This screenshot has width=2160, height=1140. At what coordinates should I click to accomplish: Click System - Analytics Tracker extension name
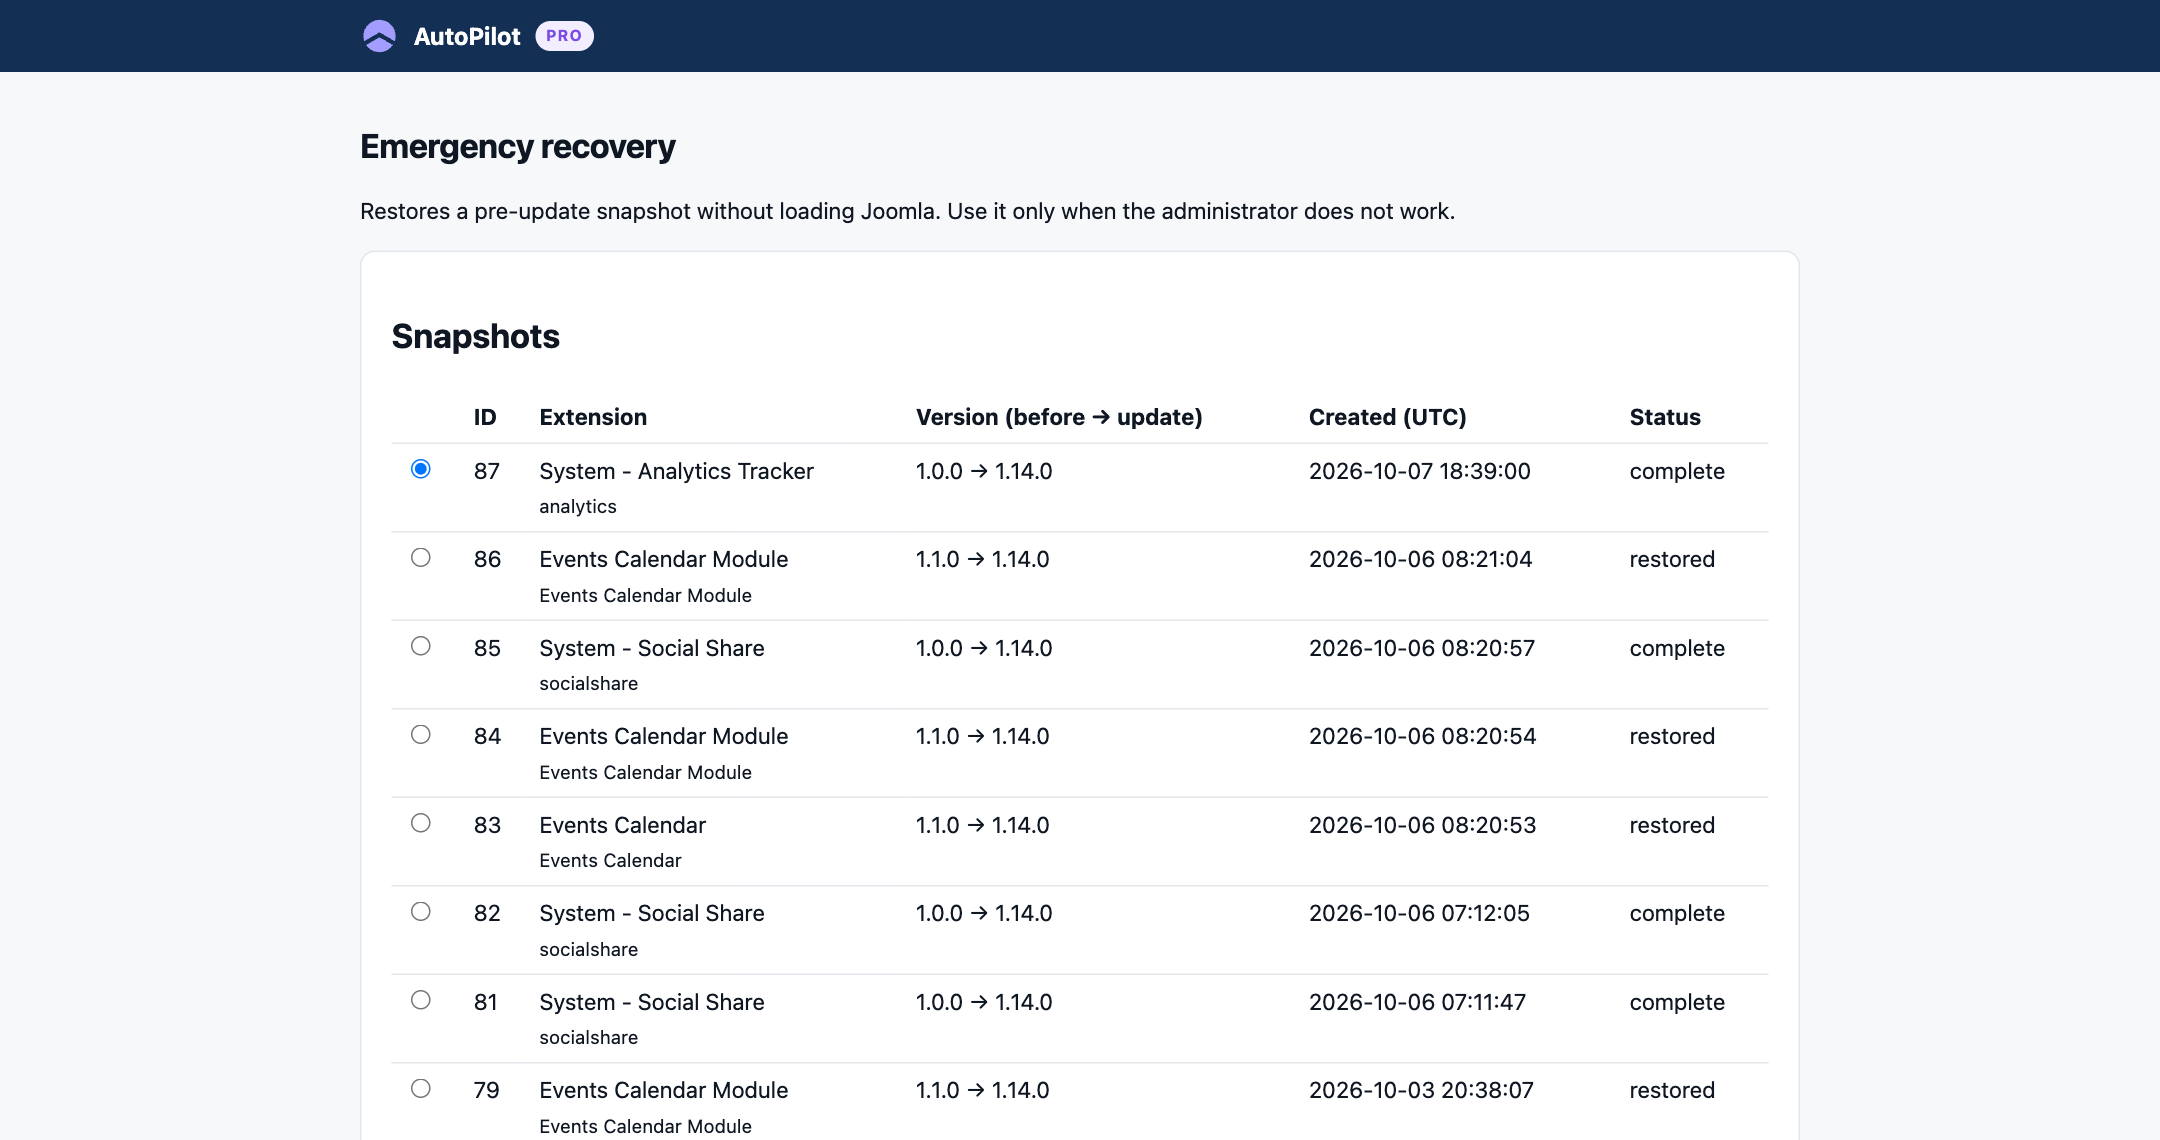point(676,471)
